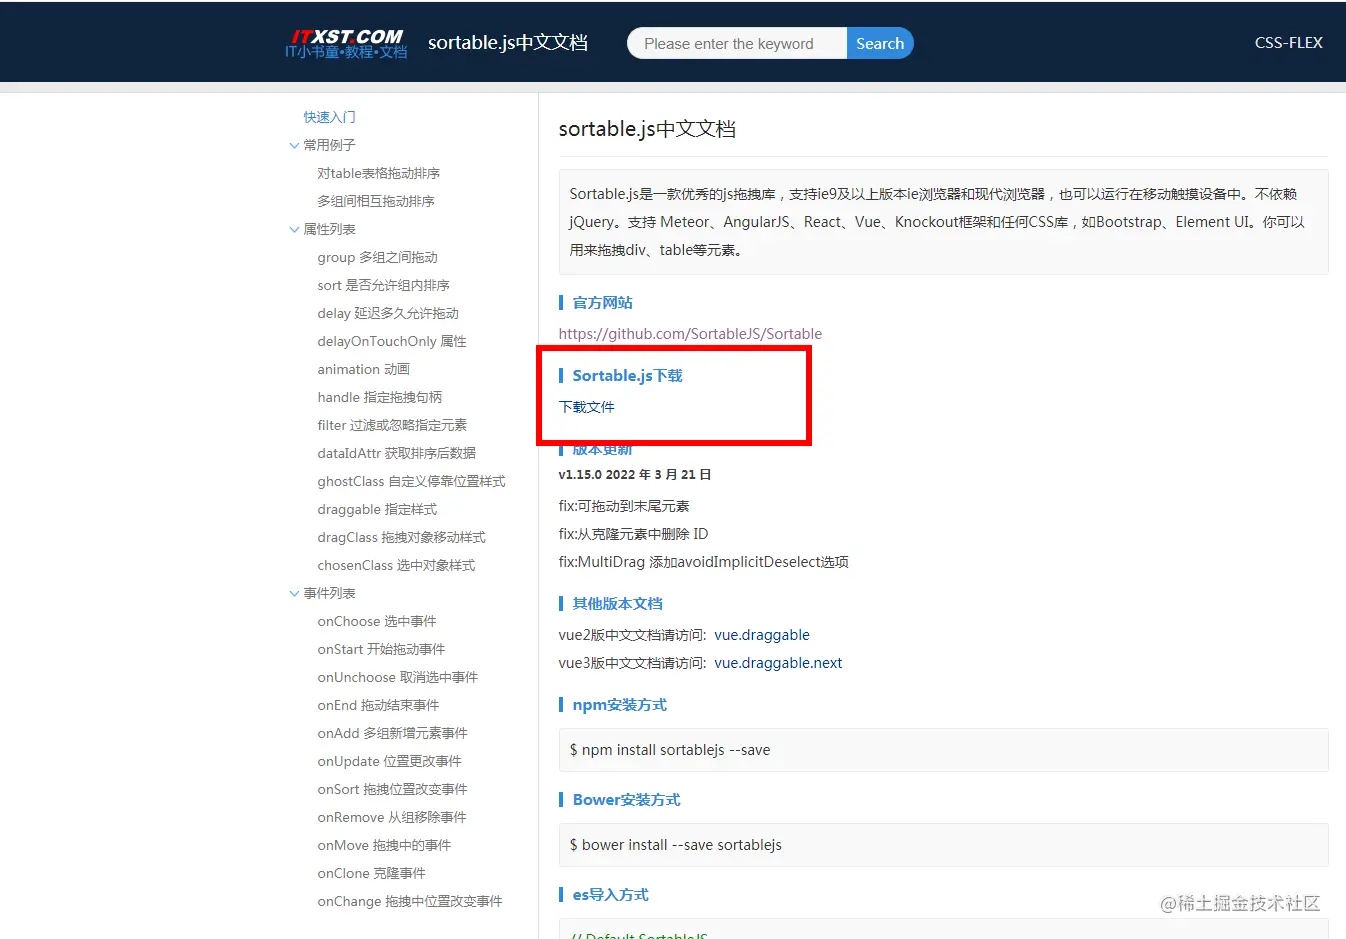Screen dimensions: 1346x939
Task: Click the avoidImplicitDeselect changelog line
Action: [703, 562]
